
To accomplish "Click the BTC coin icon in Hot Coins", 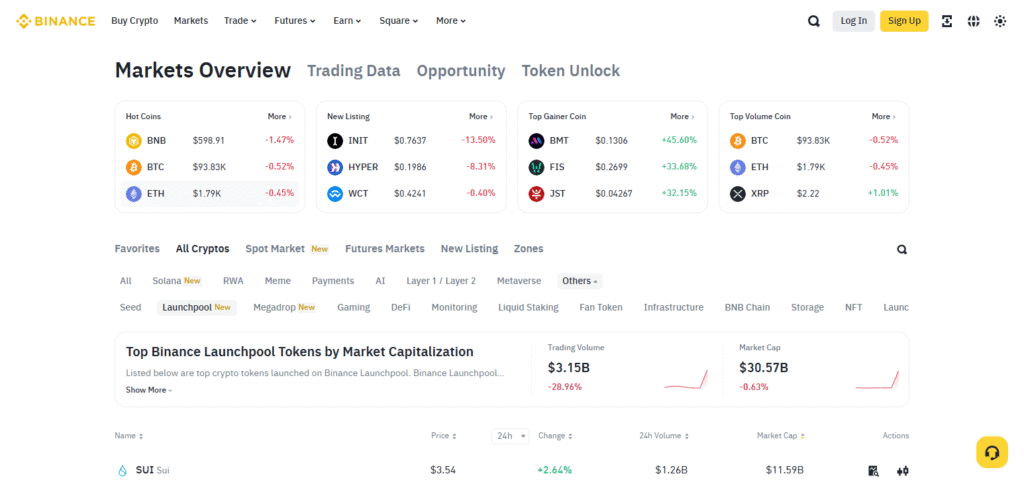I will 133,167.
